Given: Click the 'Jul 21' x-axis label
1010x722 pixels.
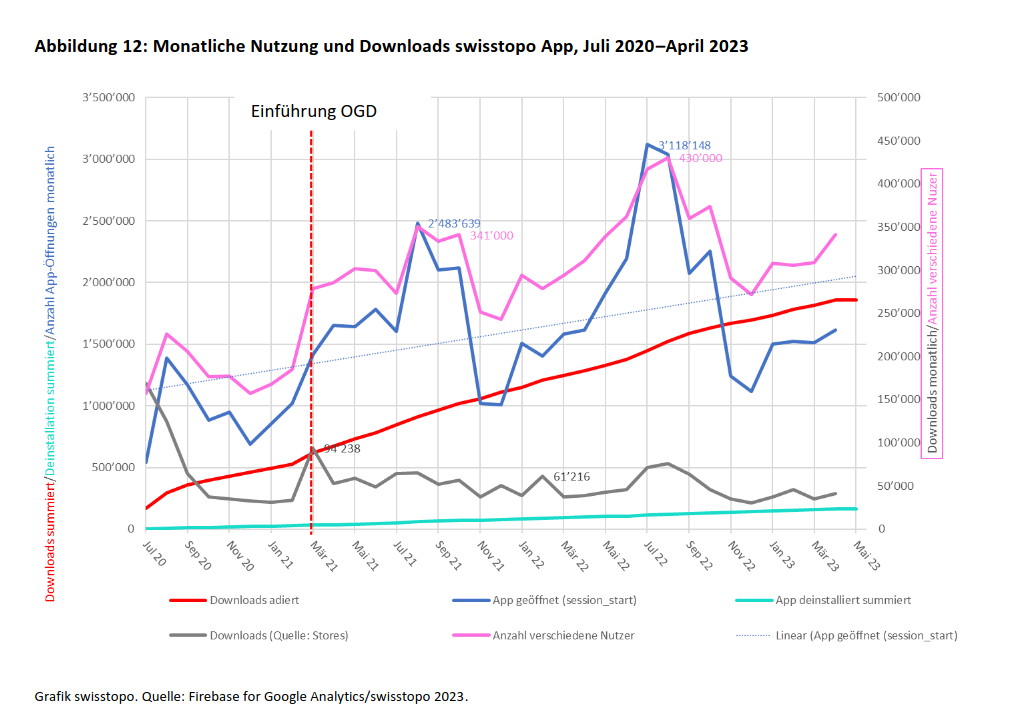Looking at the screenshot, I should 405,553.
